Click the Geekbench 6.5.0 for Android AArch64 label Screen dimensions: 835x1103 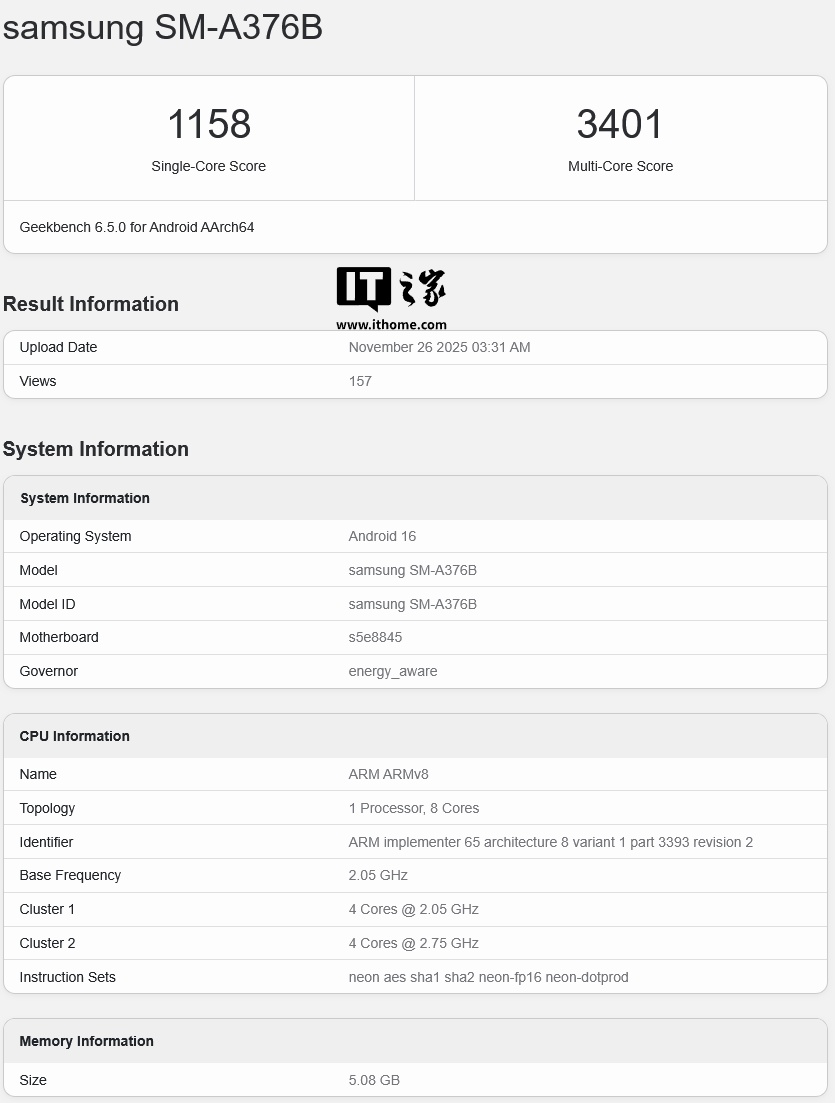click(x=137, y=227)
